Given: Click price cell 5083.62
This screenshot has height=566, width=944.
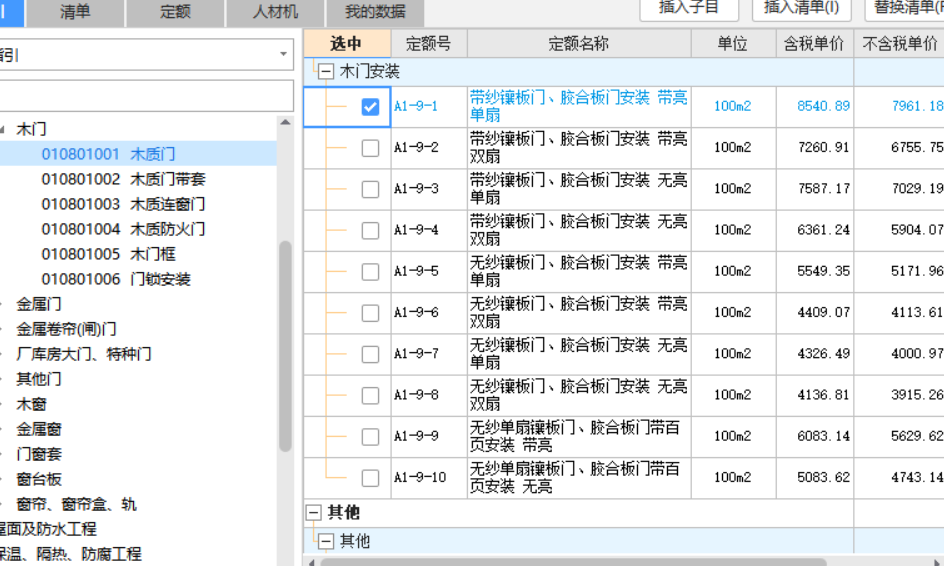Looking at the screenshot, I should [823, 477].
